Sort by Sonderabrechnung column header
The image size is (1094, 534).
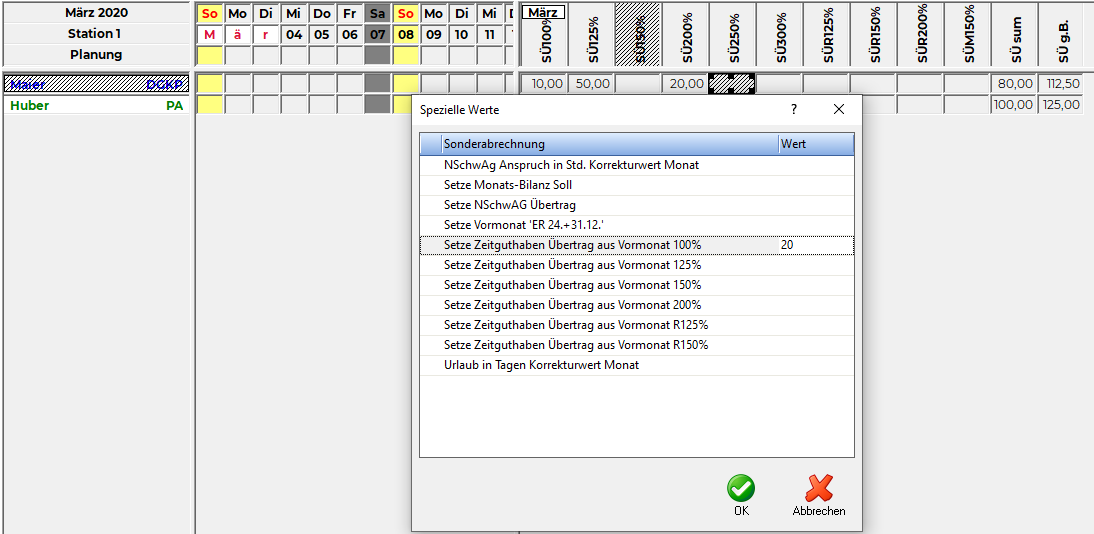[600, 144]
